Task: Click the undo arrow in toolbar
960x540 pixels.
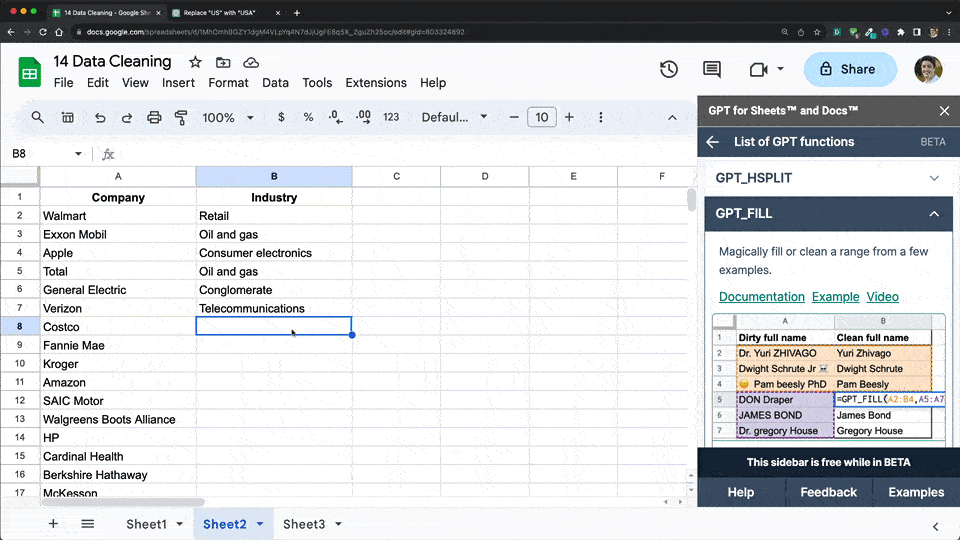Action: (x=100, y=118)
